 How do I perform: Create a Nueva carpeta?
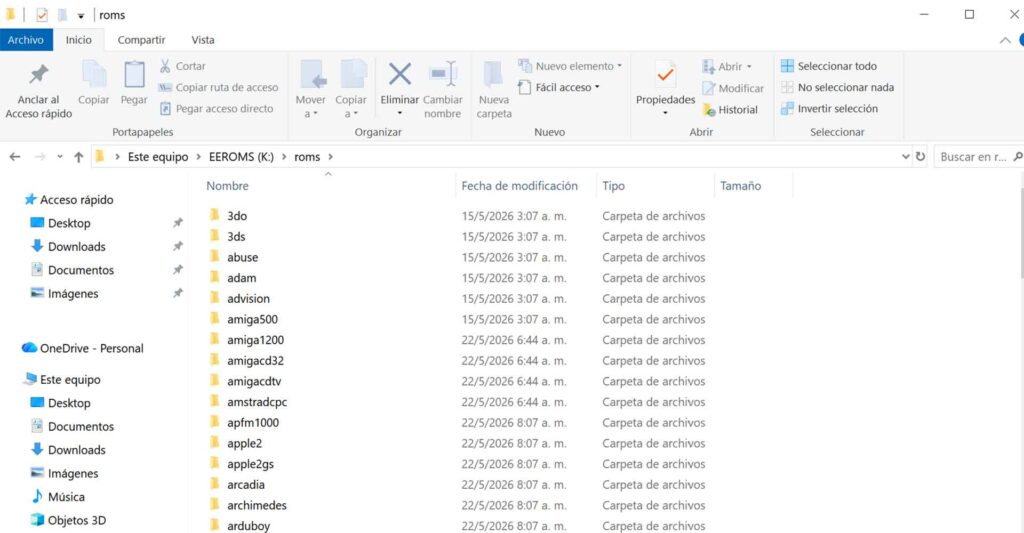[494, 89]
